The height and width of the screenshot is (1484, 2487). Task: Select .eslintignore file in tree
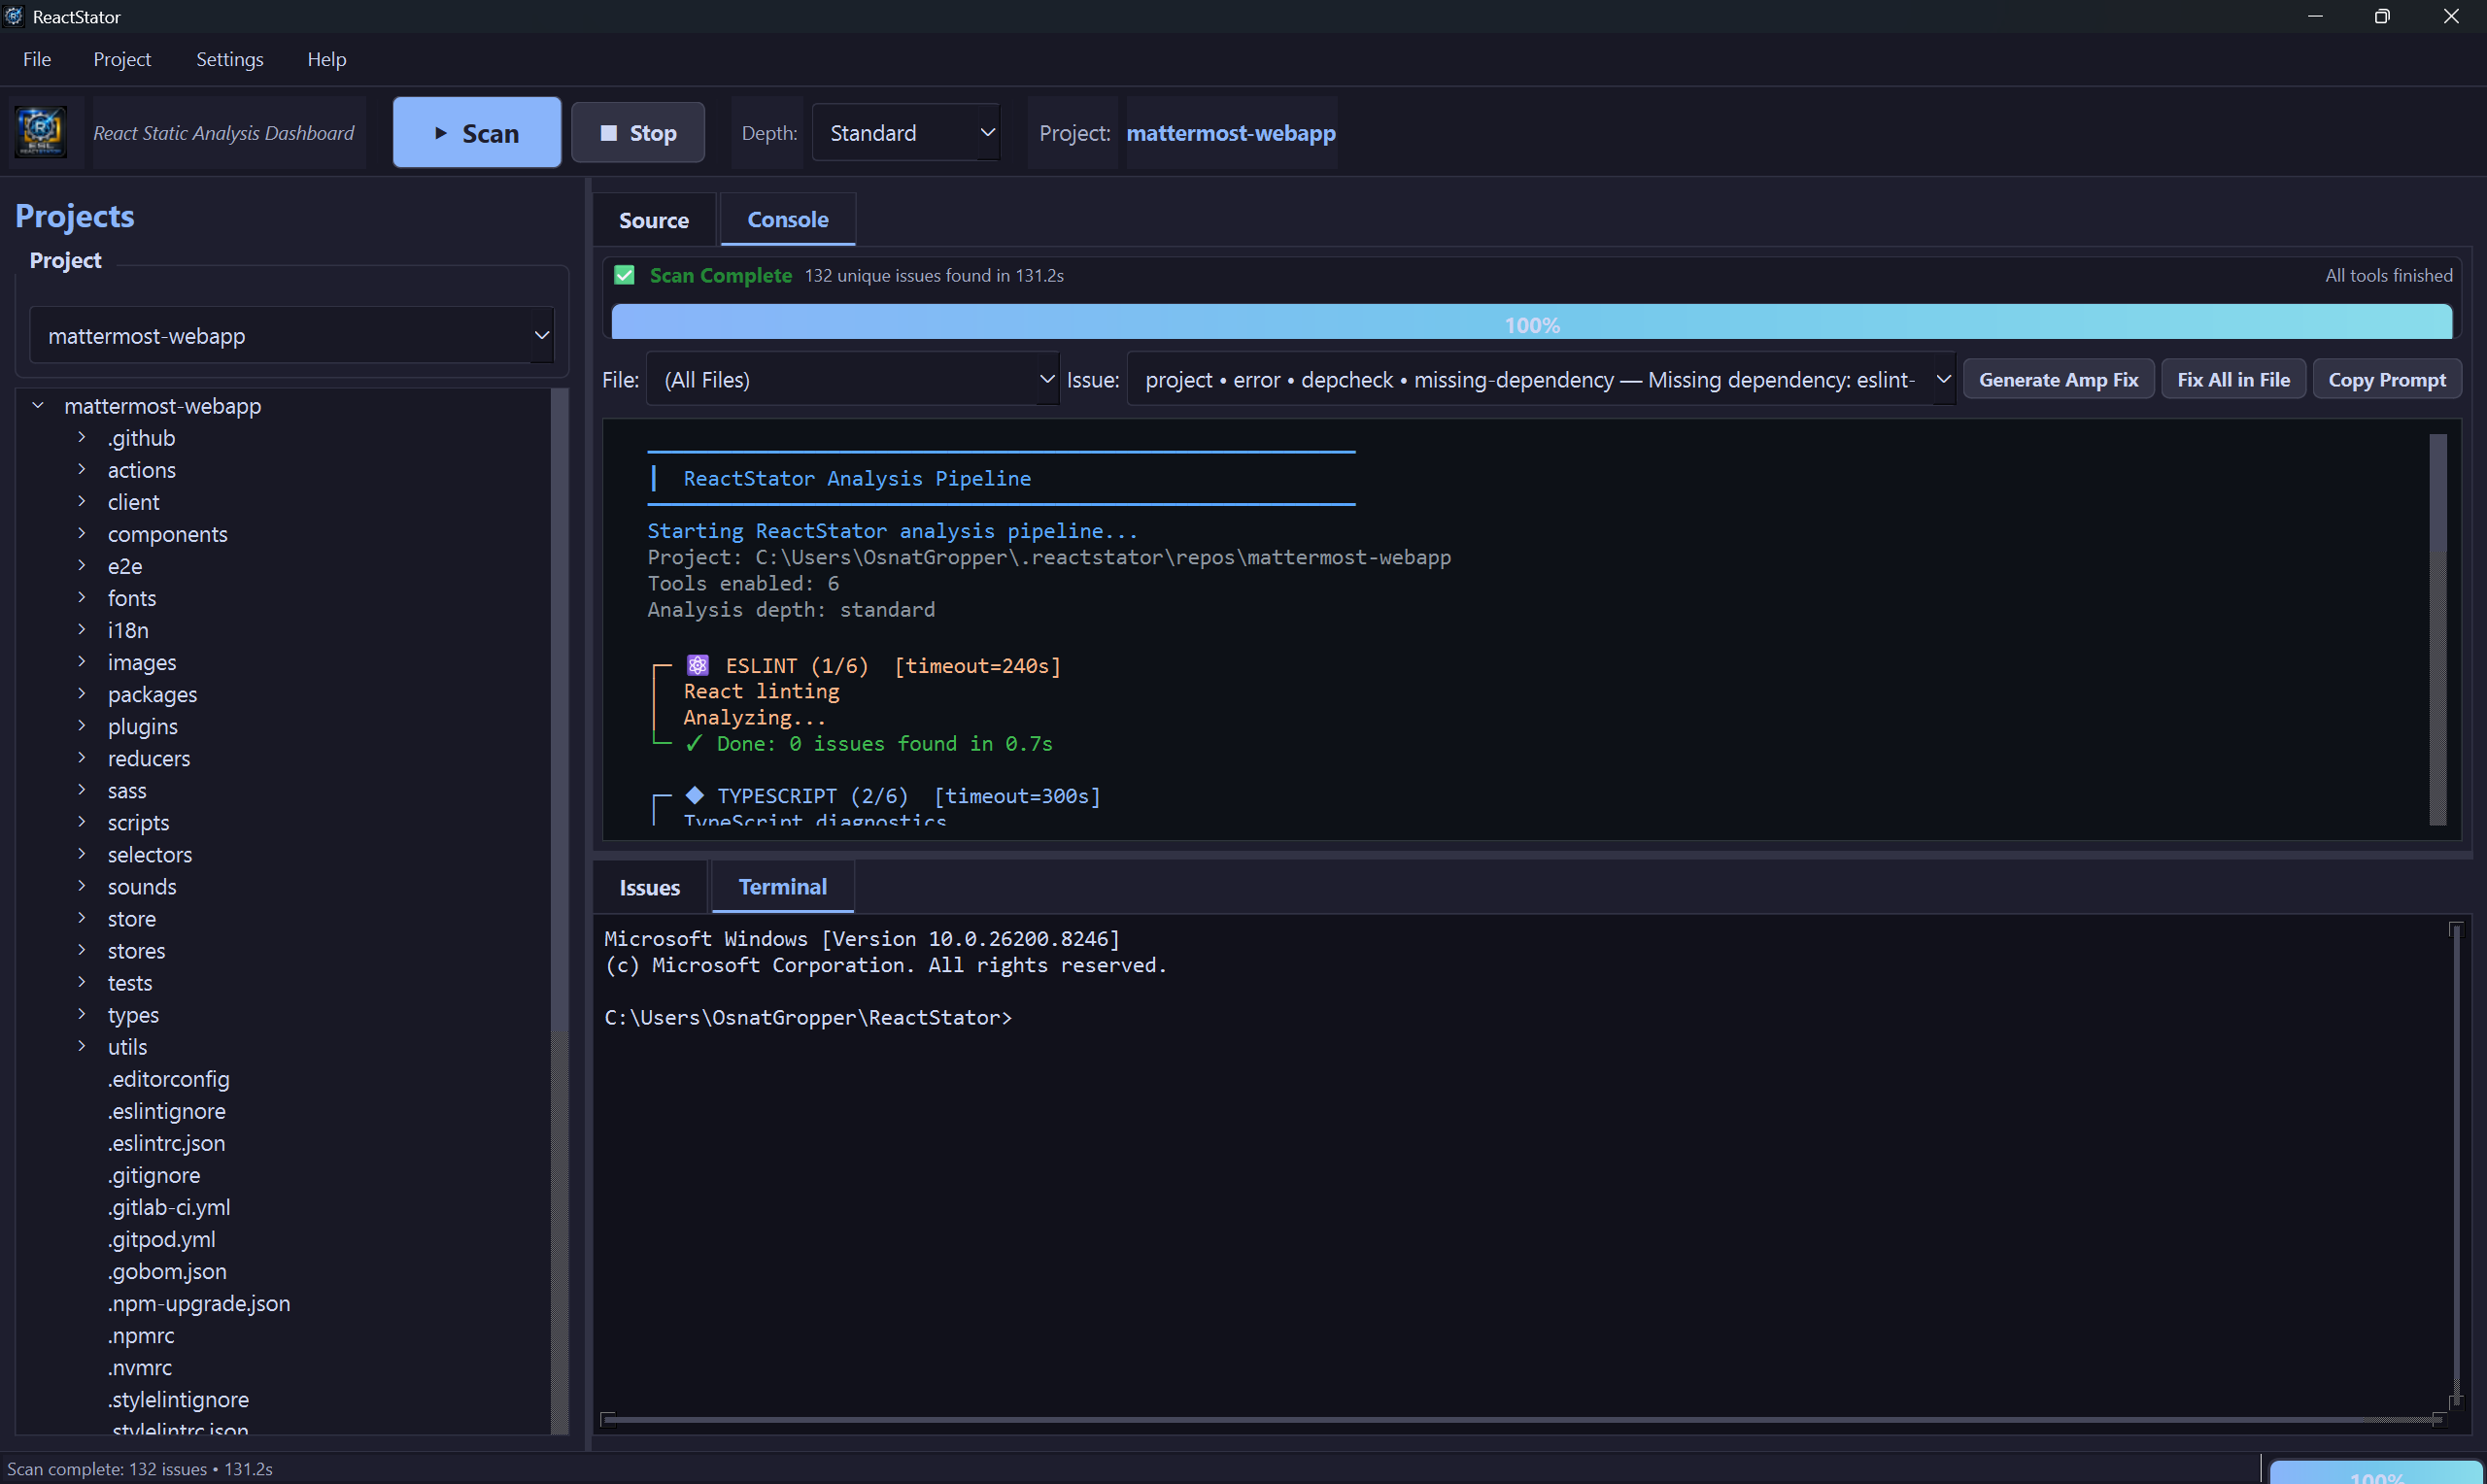pos(167,1111)
